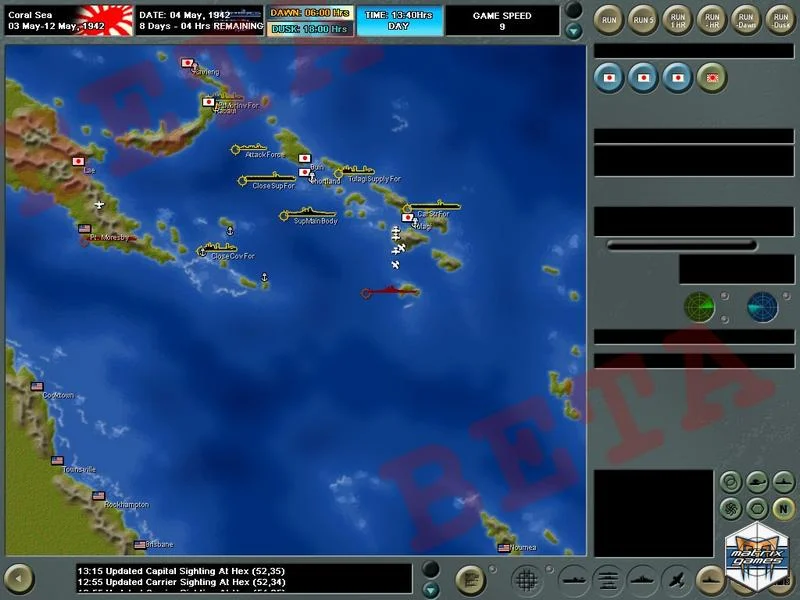Viewport: 800px width, 600px height.
Task: Toggle the hexagon outline button
Action: 757,506
